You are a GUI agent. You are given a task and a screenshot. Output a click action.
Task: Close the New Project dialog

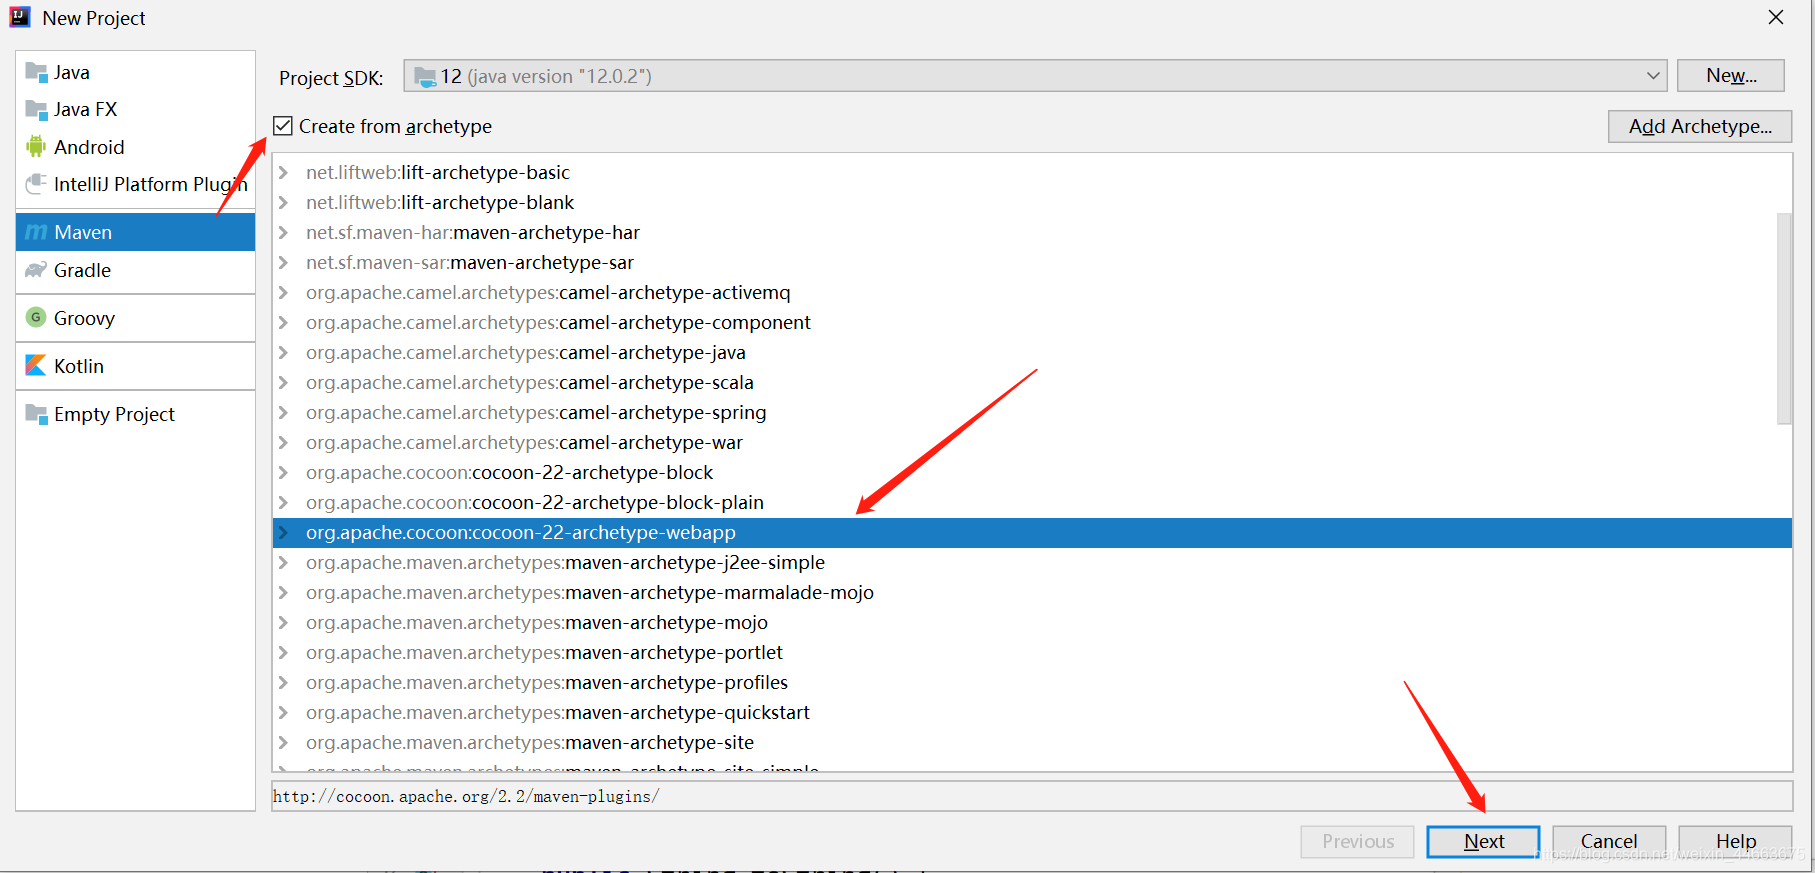pyautogui.click(x=1776, y=17)
